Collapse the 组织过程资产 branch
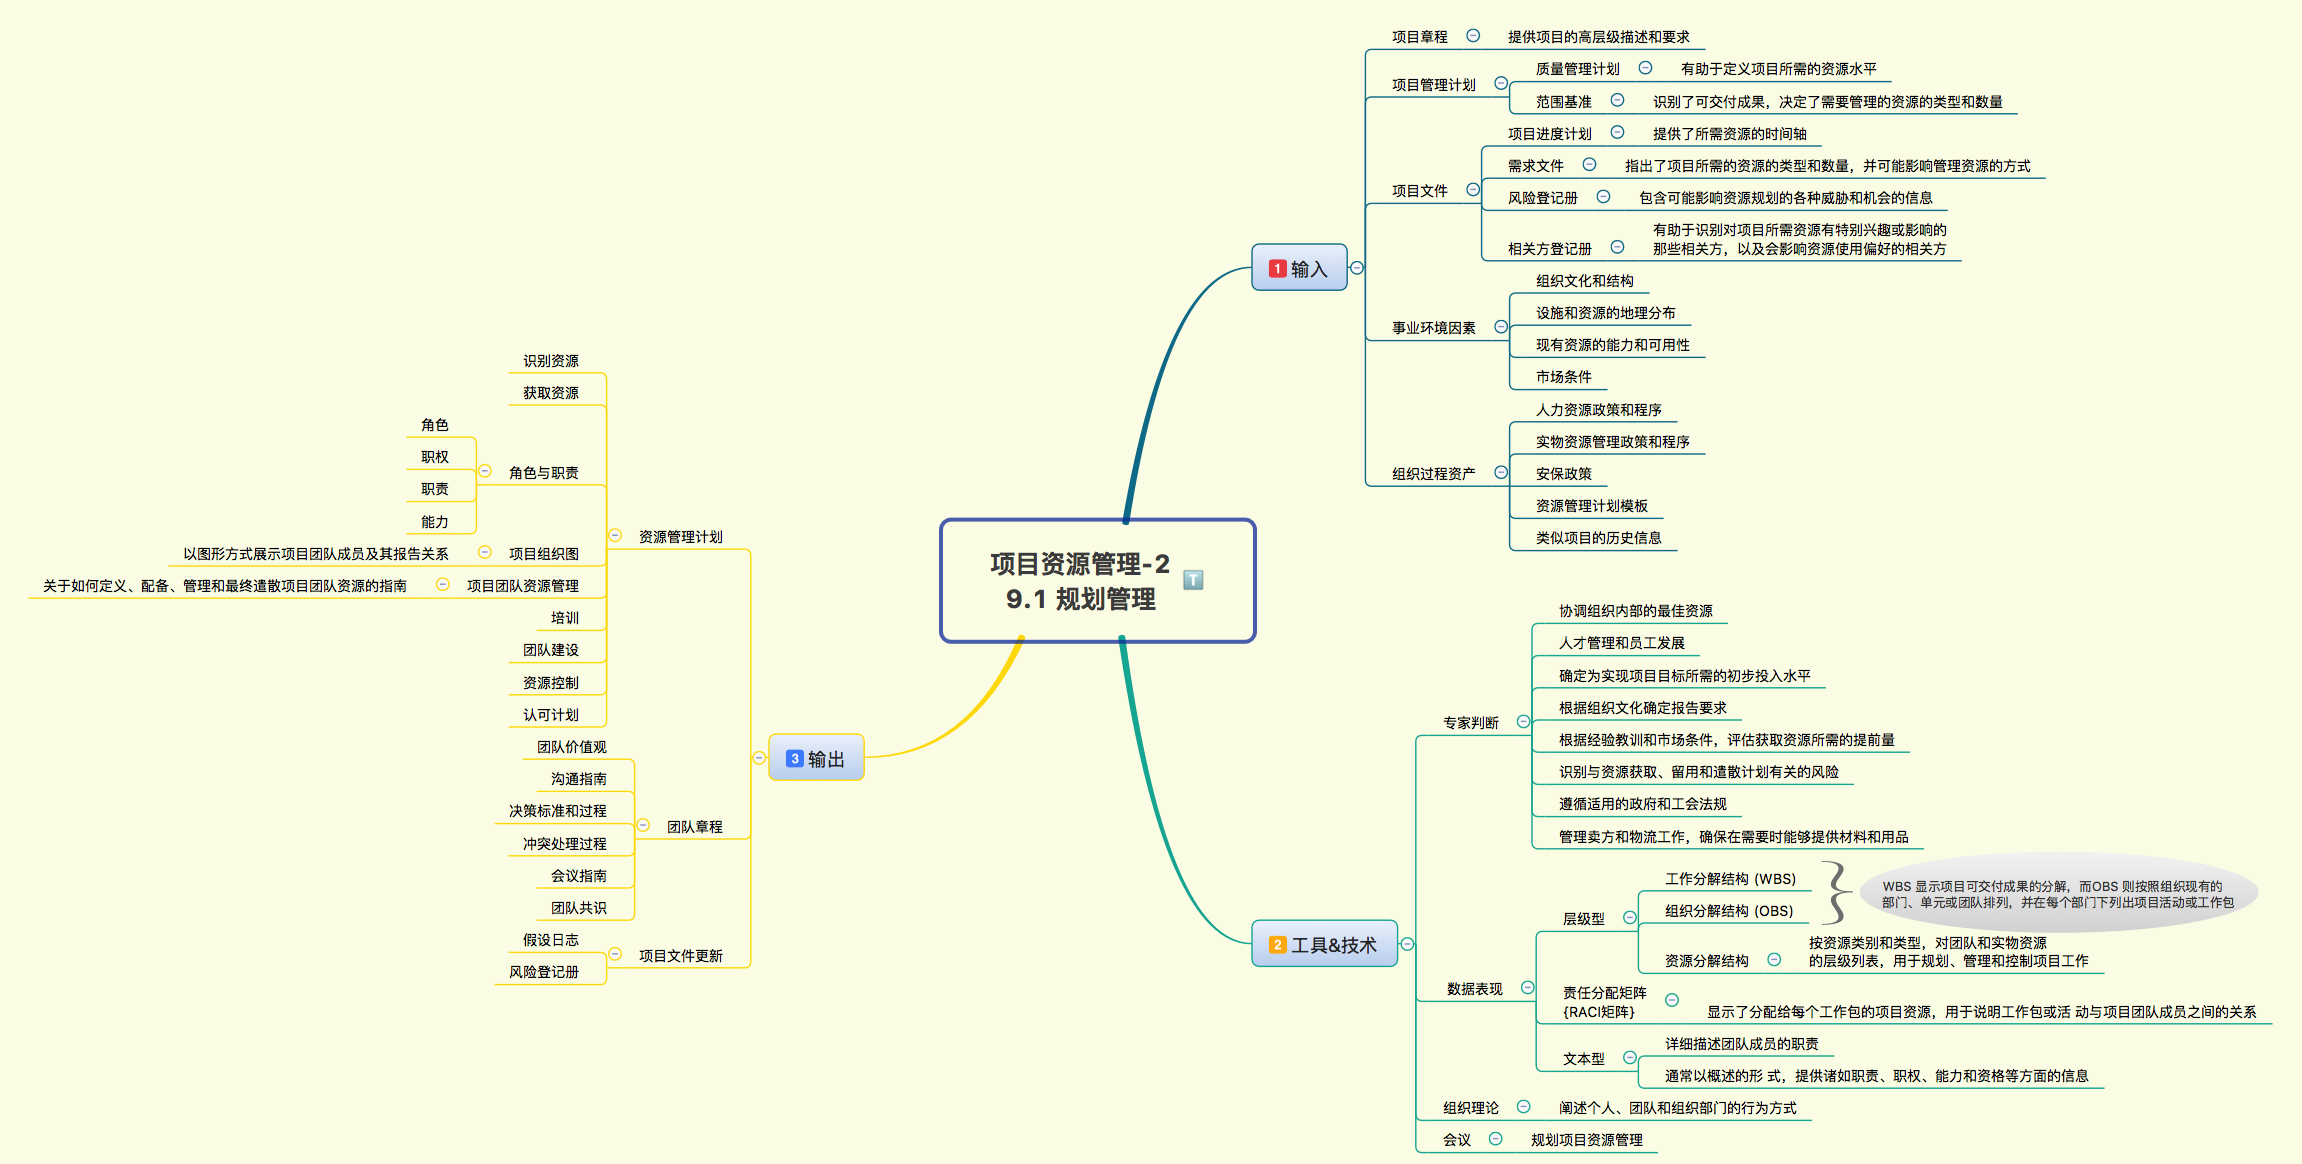The height and width of the screenshot is (1164, 2302). (x=1501, y=472)
